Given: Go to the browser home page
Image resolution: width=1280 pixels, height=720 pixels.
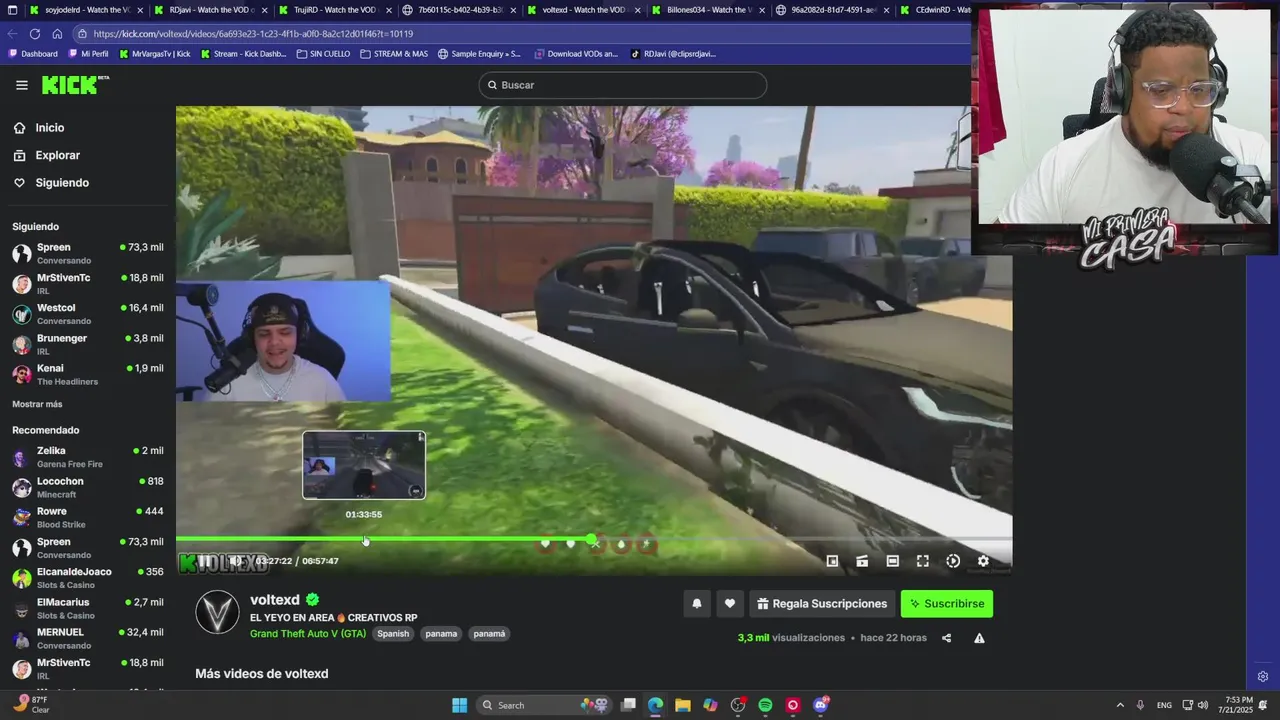Looking at the screenshot, I should coord(57,33).
